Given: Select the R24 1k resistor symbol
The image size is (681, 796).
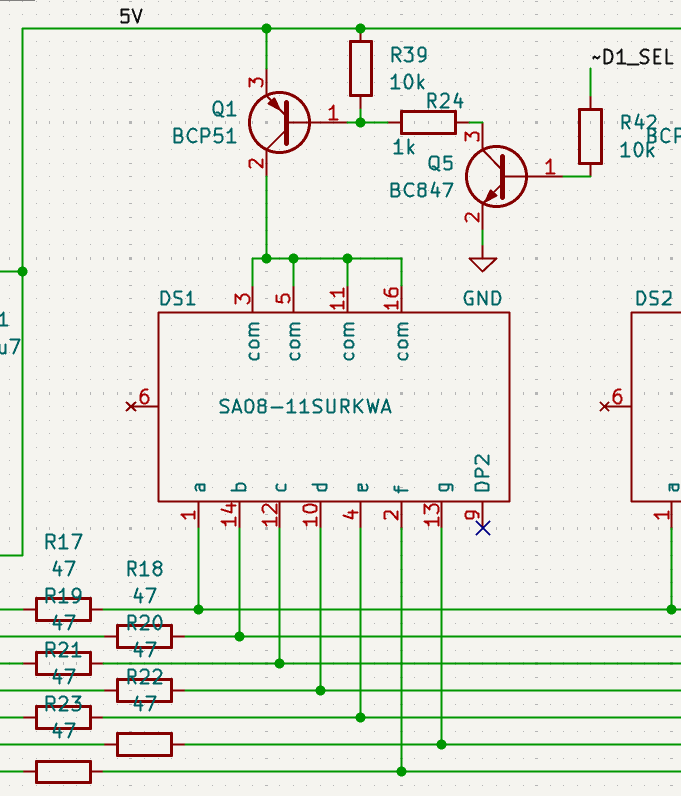Looking at the screenshot, I should (x=428, y=122).
